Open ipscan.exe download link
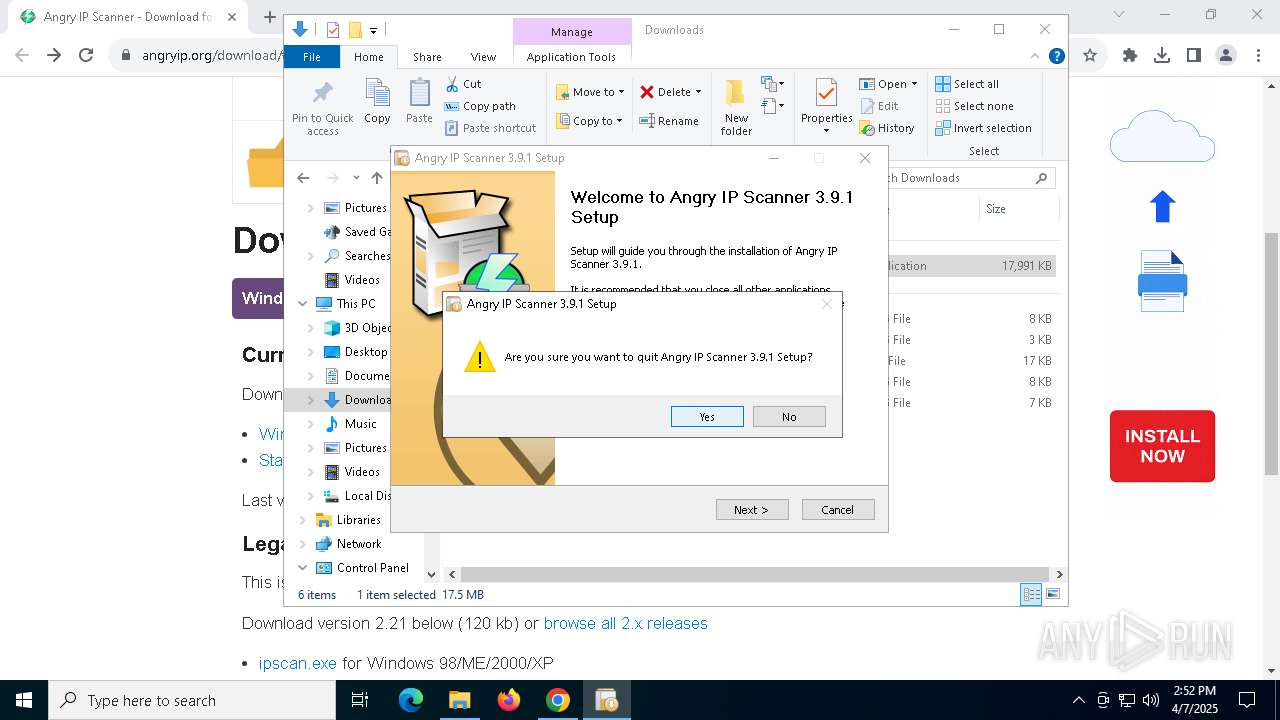The height and width of the screenshot is (720, 1280). click(x=298, y=663)
